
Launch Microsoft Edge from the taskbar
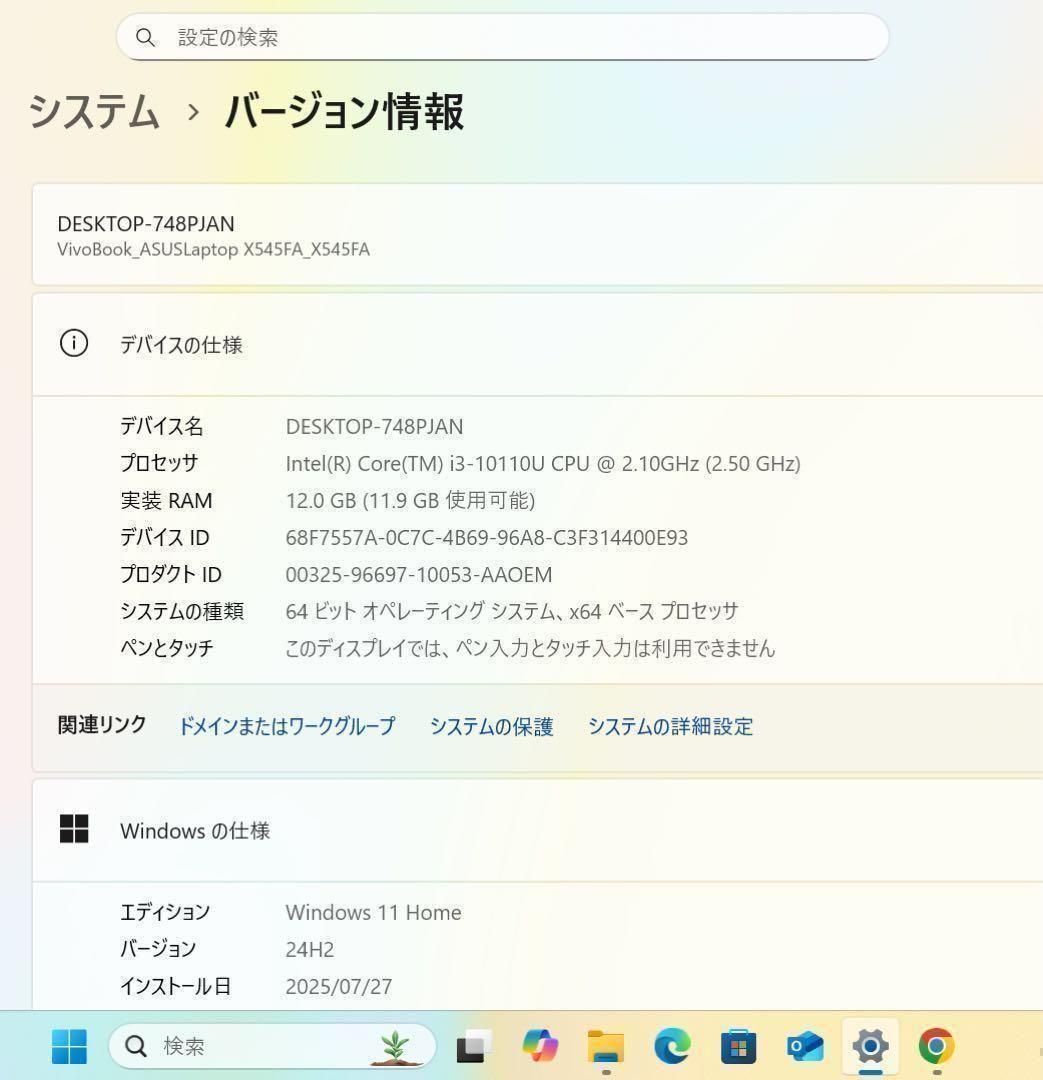pos(672,1046)
